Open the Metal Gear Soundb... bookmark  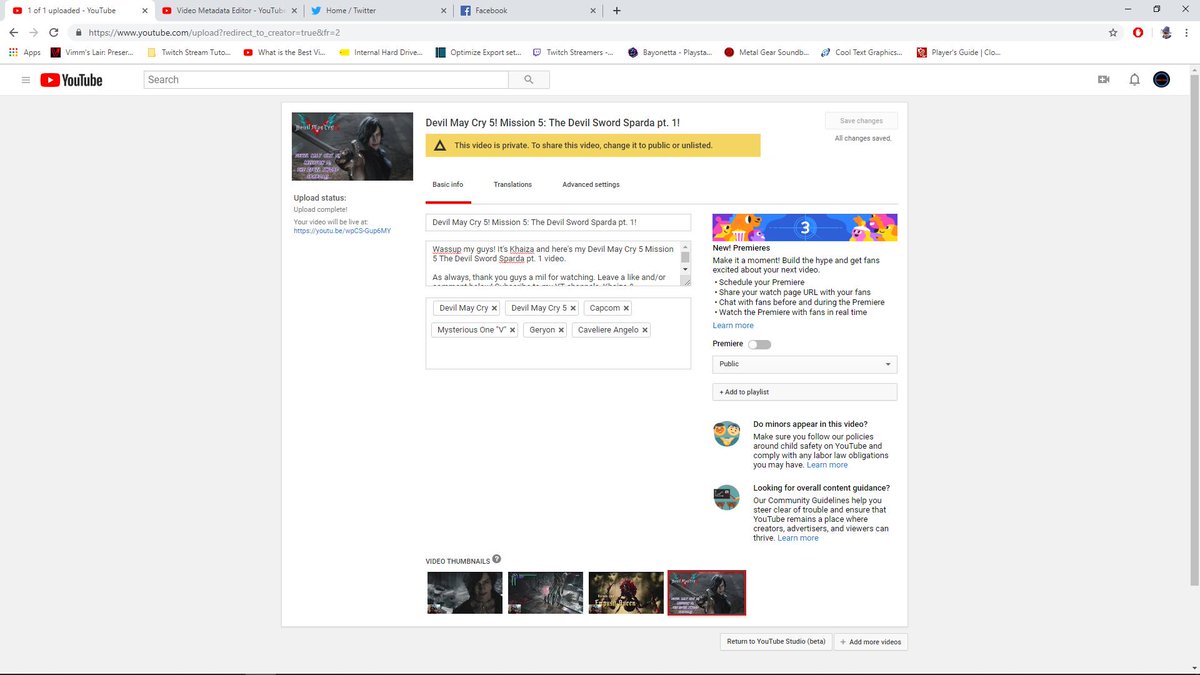(766, 52)
